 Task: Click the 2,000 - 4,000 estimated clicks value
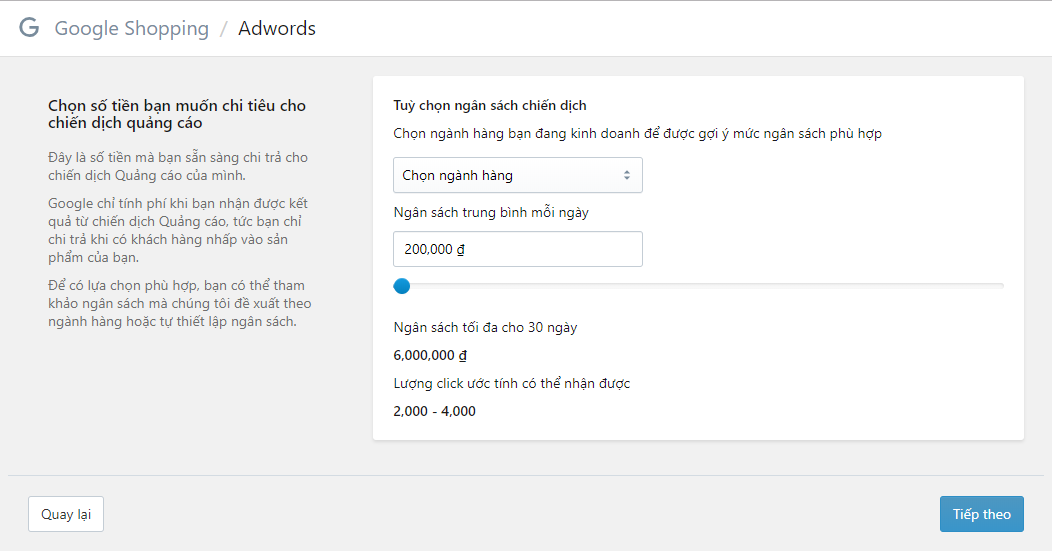point(435,411)
